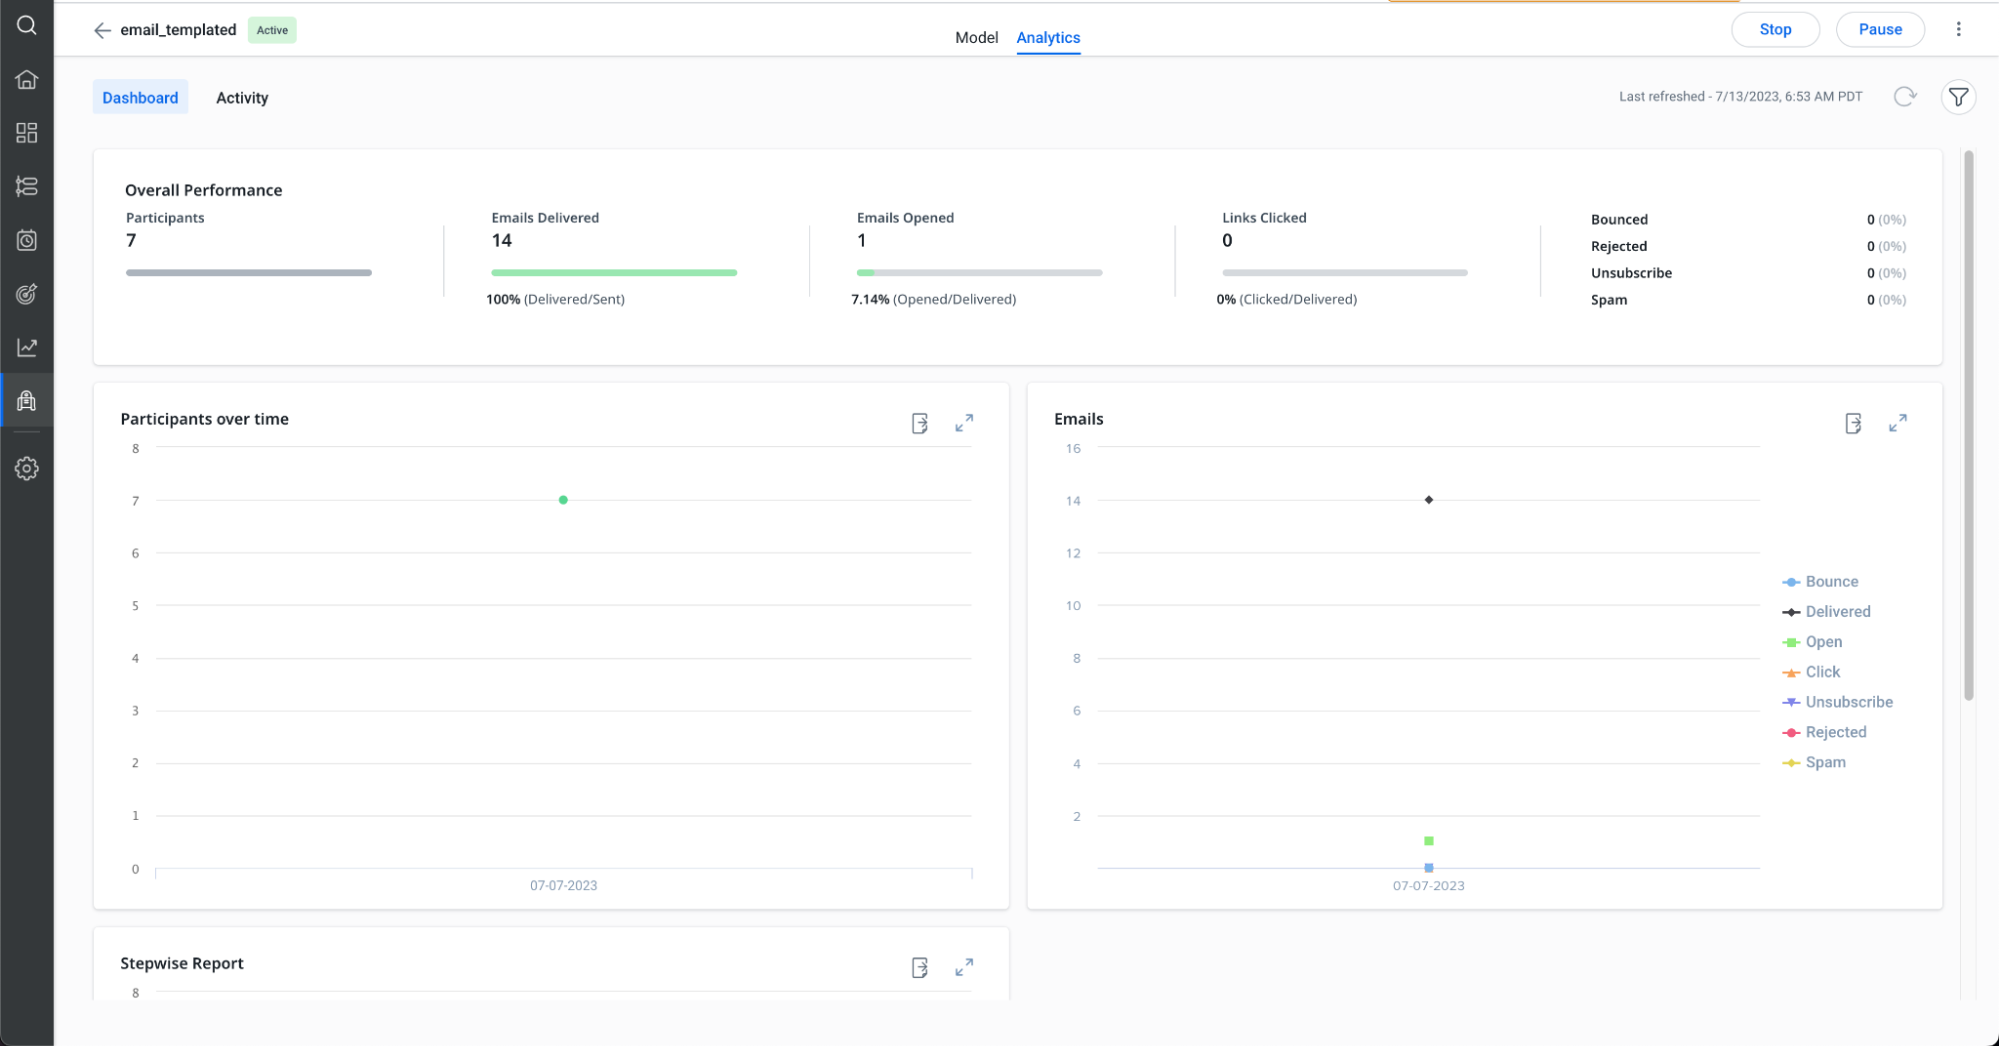
Task: Open the analytics chart icon in the sidebar
Action: coord(27,347)
